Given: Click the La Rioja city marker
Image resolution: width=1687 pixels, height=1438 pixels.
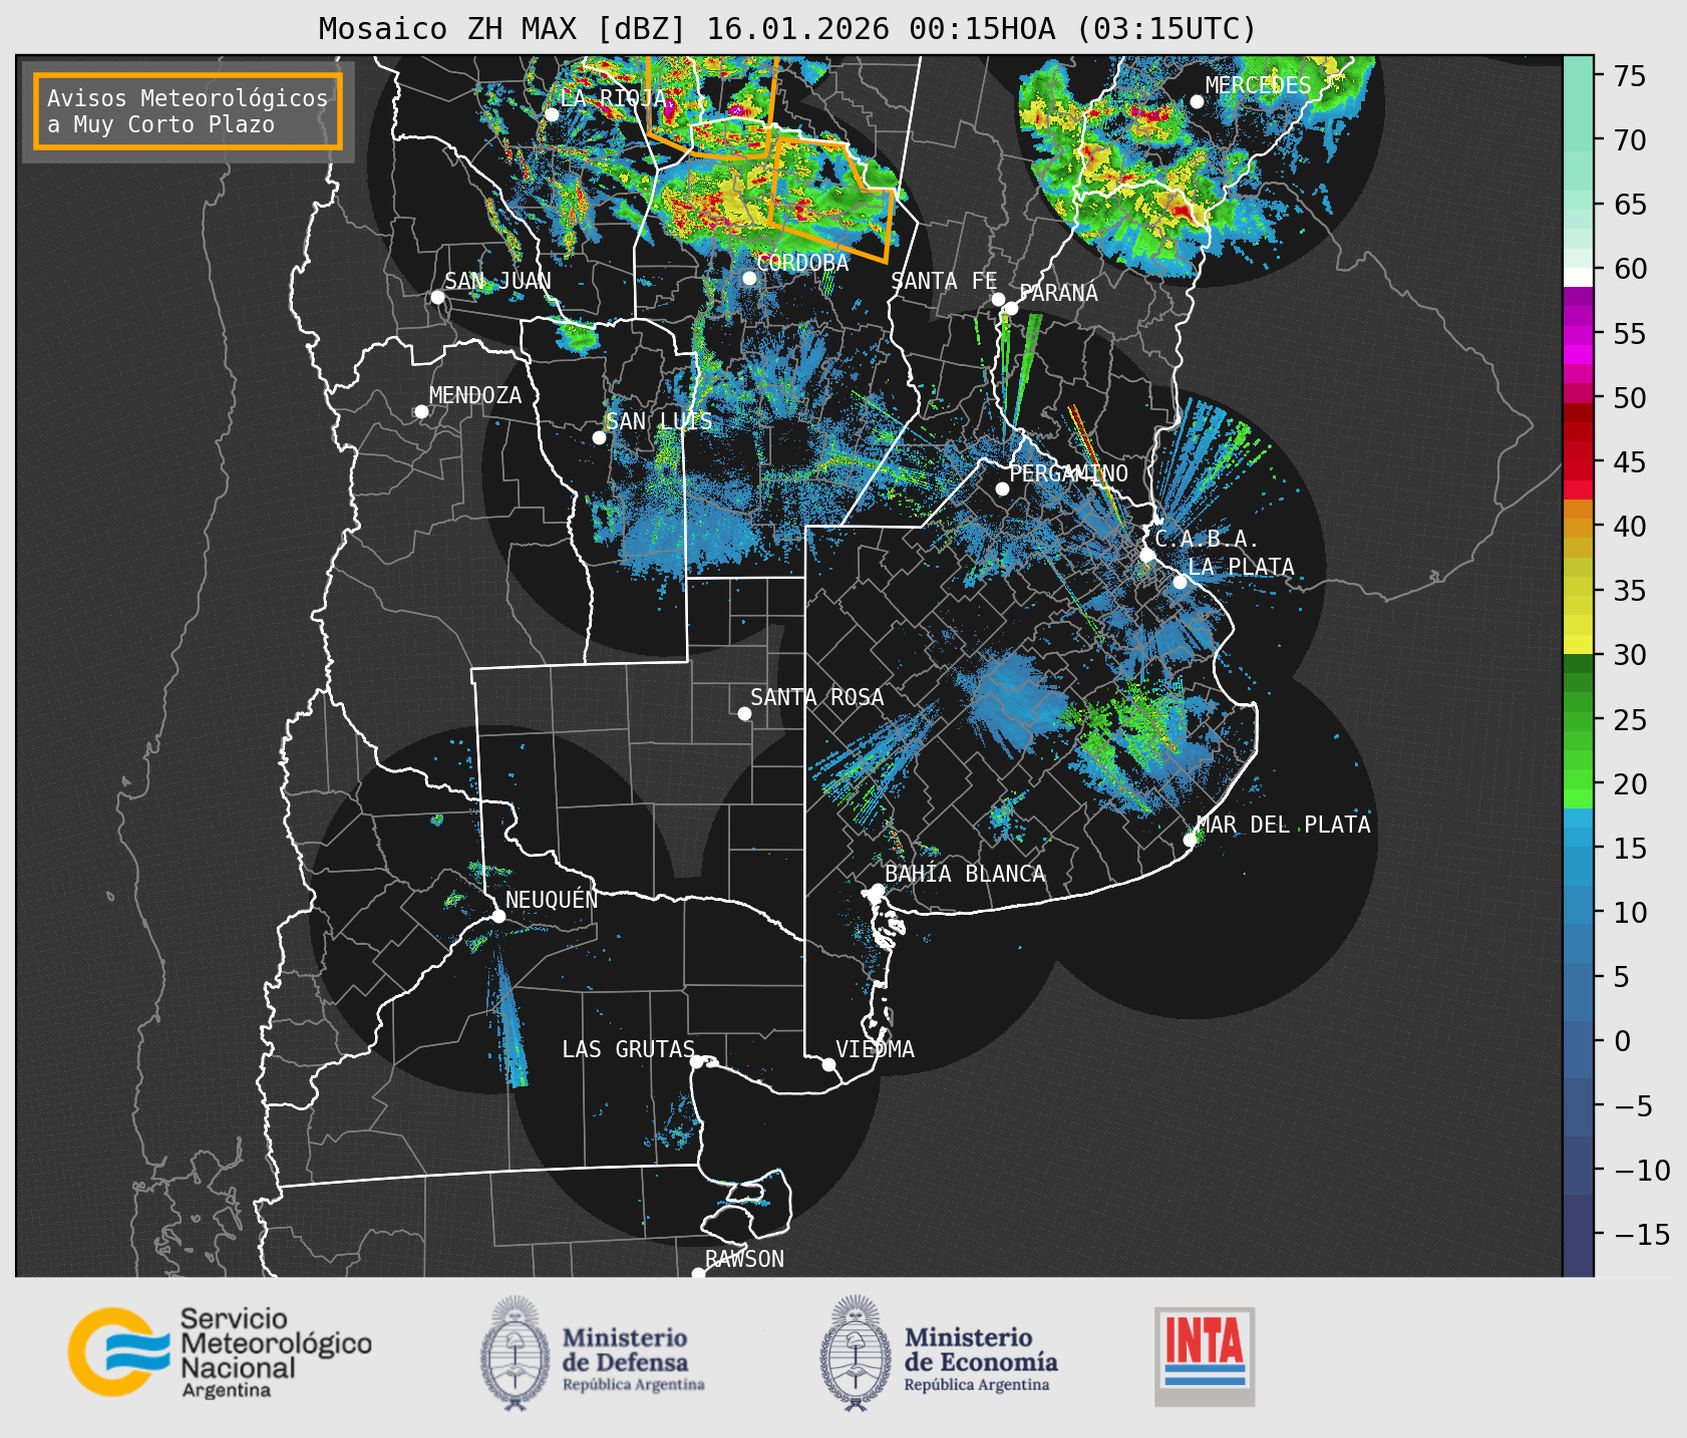Looking at the screenshot, I should pos(552,114).
